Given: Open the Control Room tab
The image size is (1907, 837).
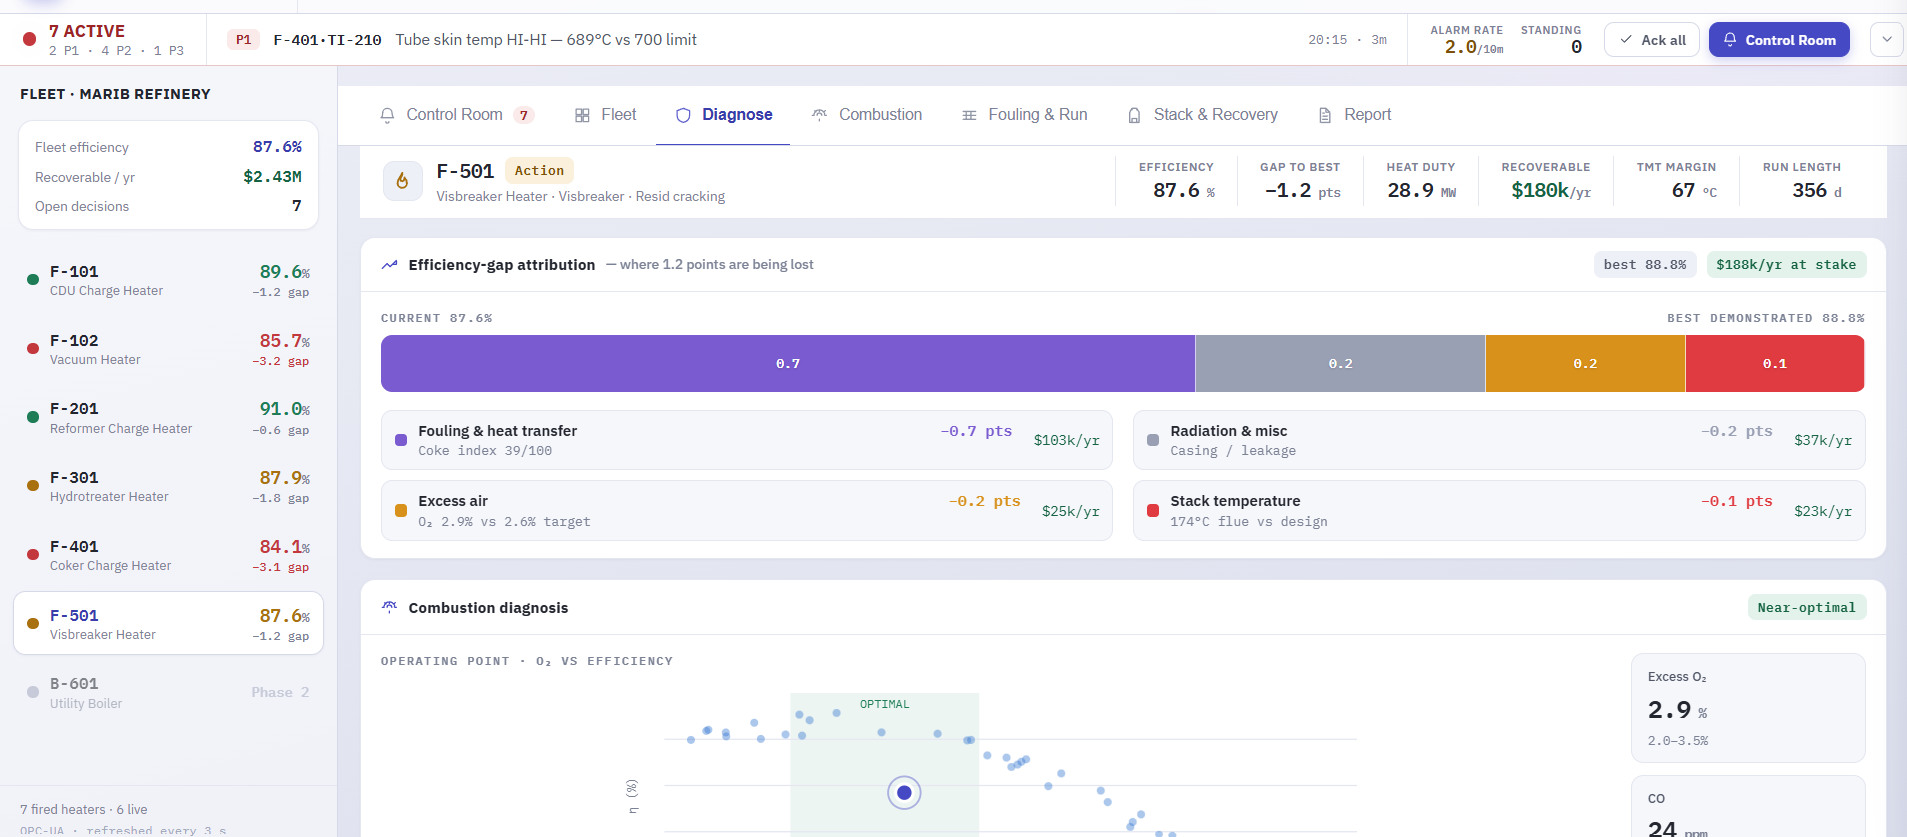Looking at the screenshot, I should click(457, 115).
